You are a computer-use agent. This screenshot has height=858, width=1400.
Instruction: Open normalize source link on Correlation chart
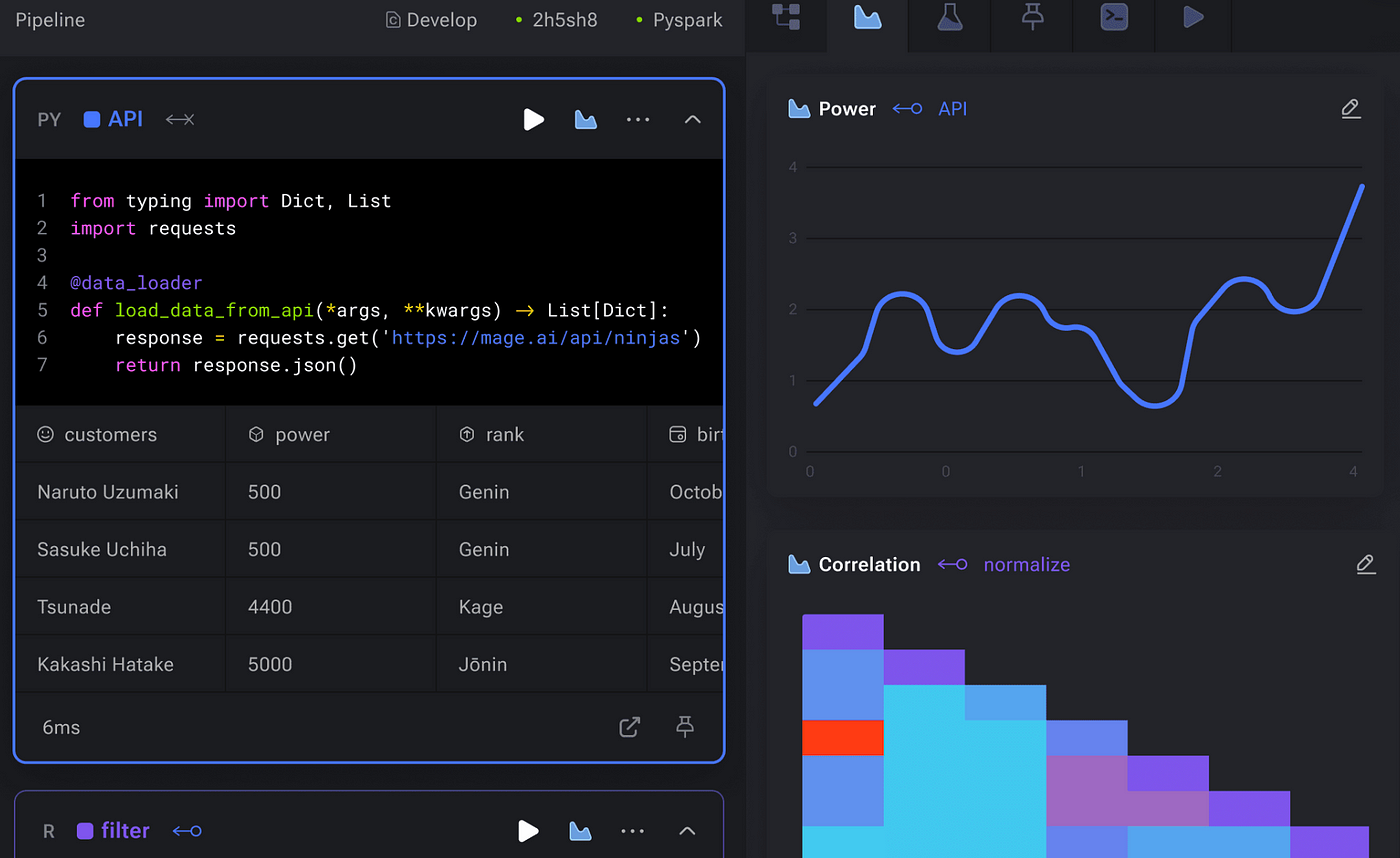(1026, 565)
